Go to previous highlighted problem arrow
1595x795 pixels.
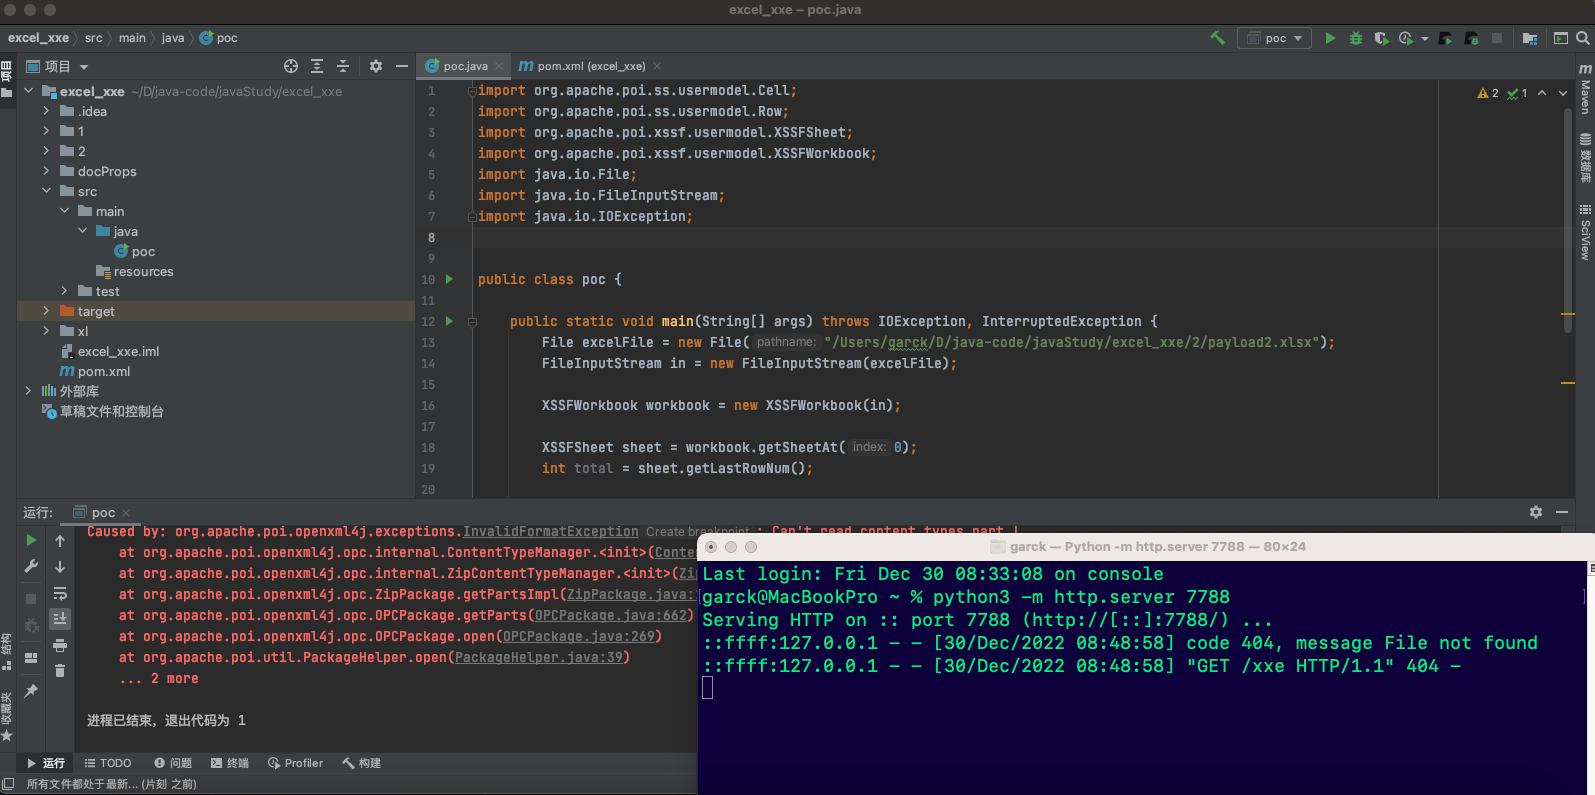[x=1542, y=93]
